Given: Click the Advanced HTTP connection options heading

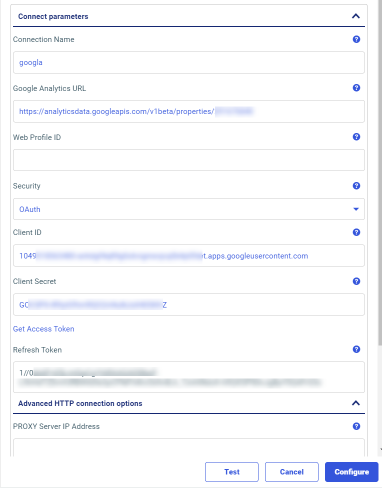Looking at the screenshot, I should [80, 403].
